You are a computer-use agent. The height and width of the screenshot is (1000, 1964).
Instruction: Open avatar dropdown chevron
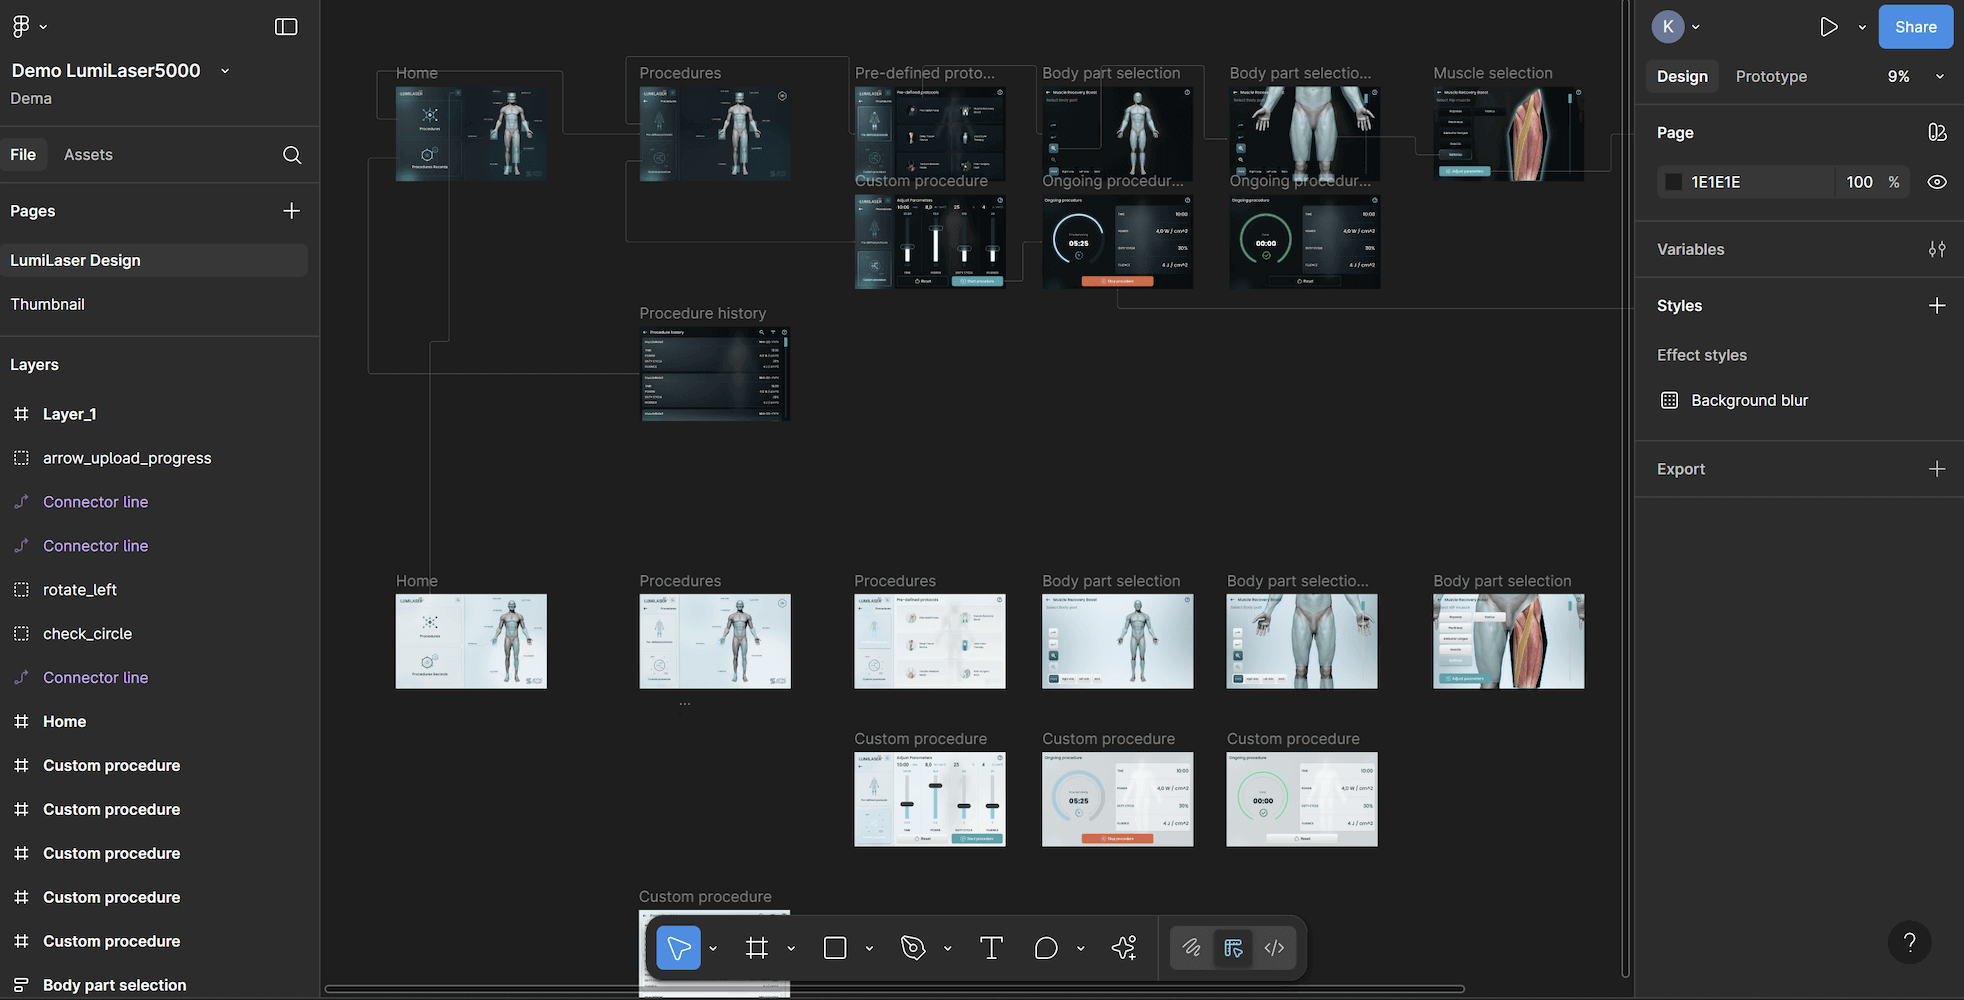tap(1696, 27)
